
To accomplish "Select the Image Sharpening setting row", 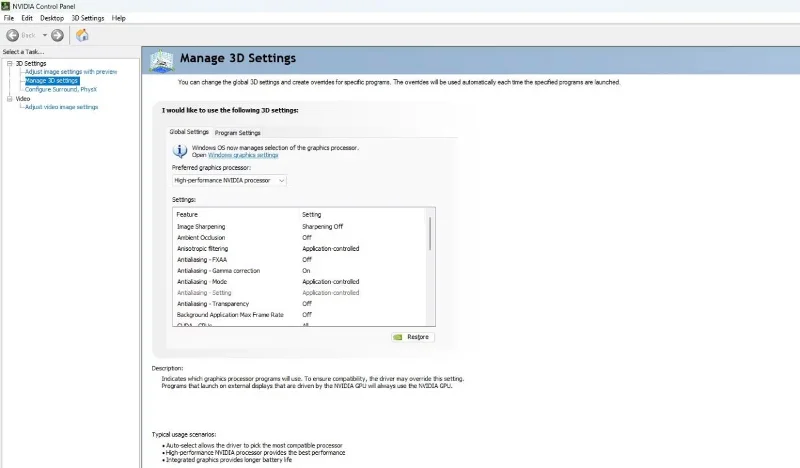I will tap(299, 227).
